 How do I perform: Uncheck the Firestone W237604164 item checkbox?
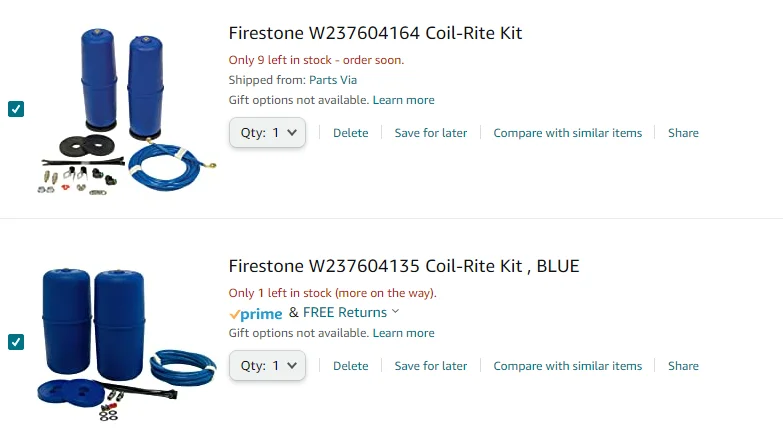click(16, 109)
